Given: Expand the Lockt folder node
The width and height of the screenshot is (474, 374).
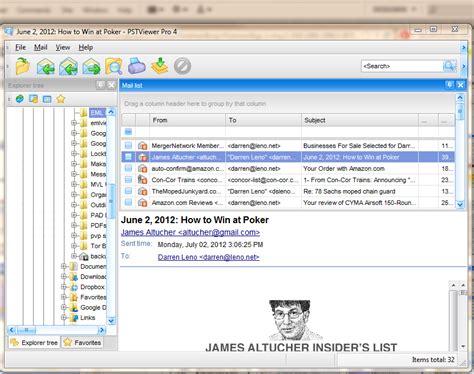Looking at the screenshot, I should tap(74, 154).
